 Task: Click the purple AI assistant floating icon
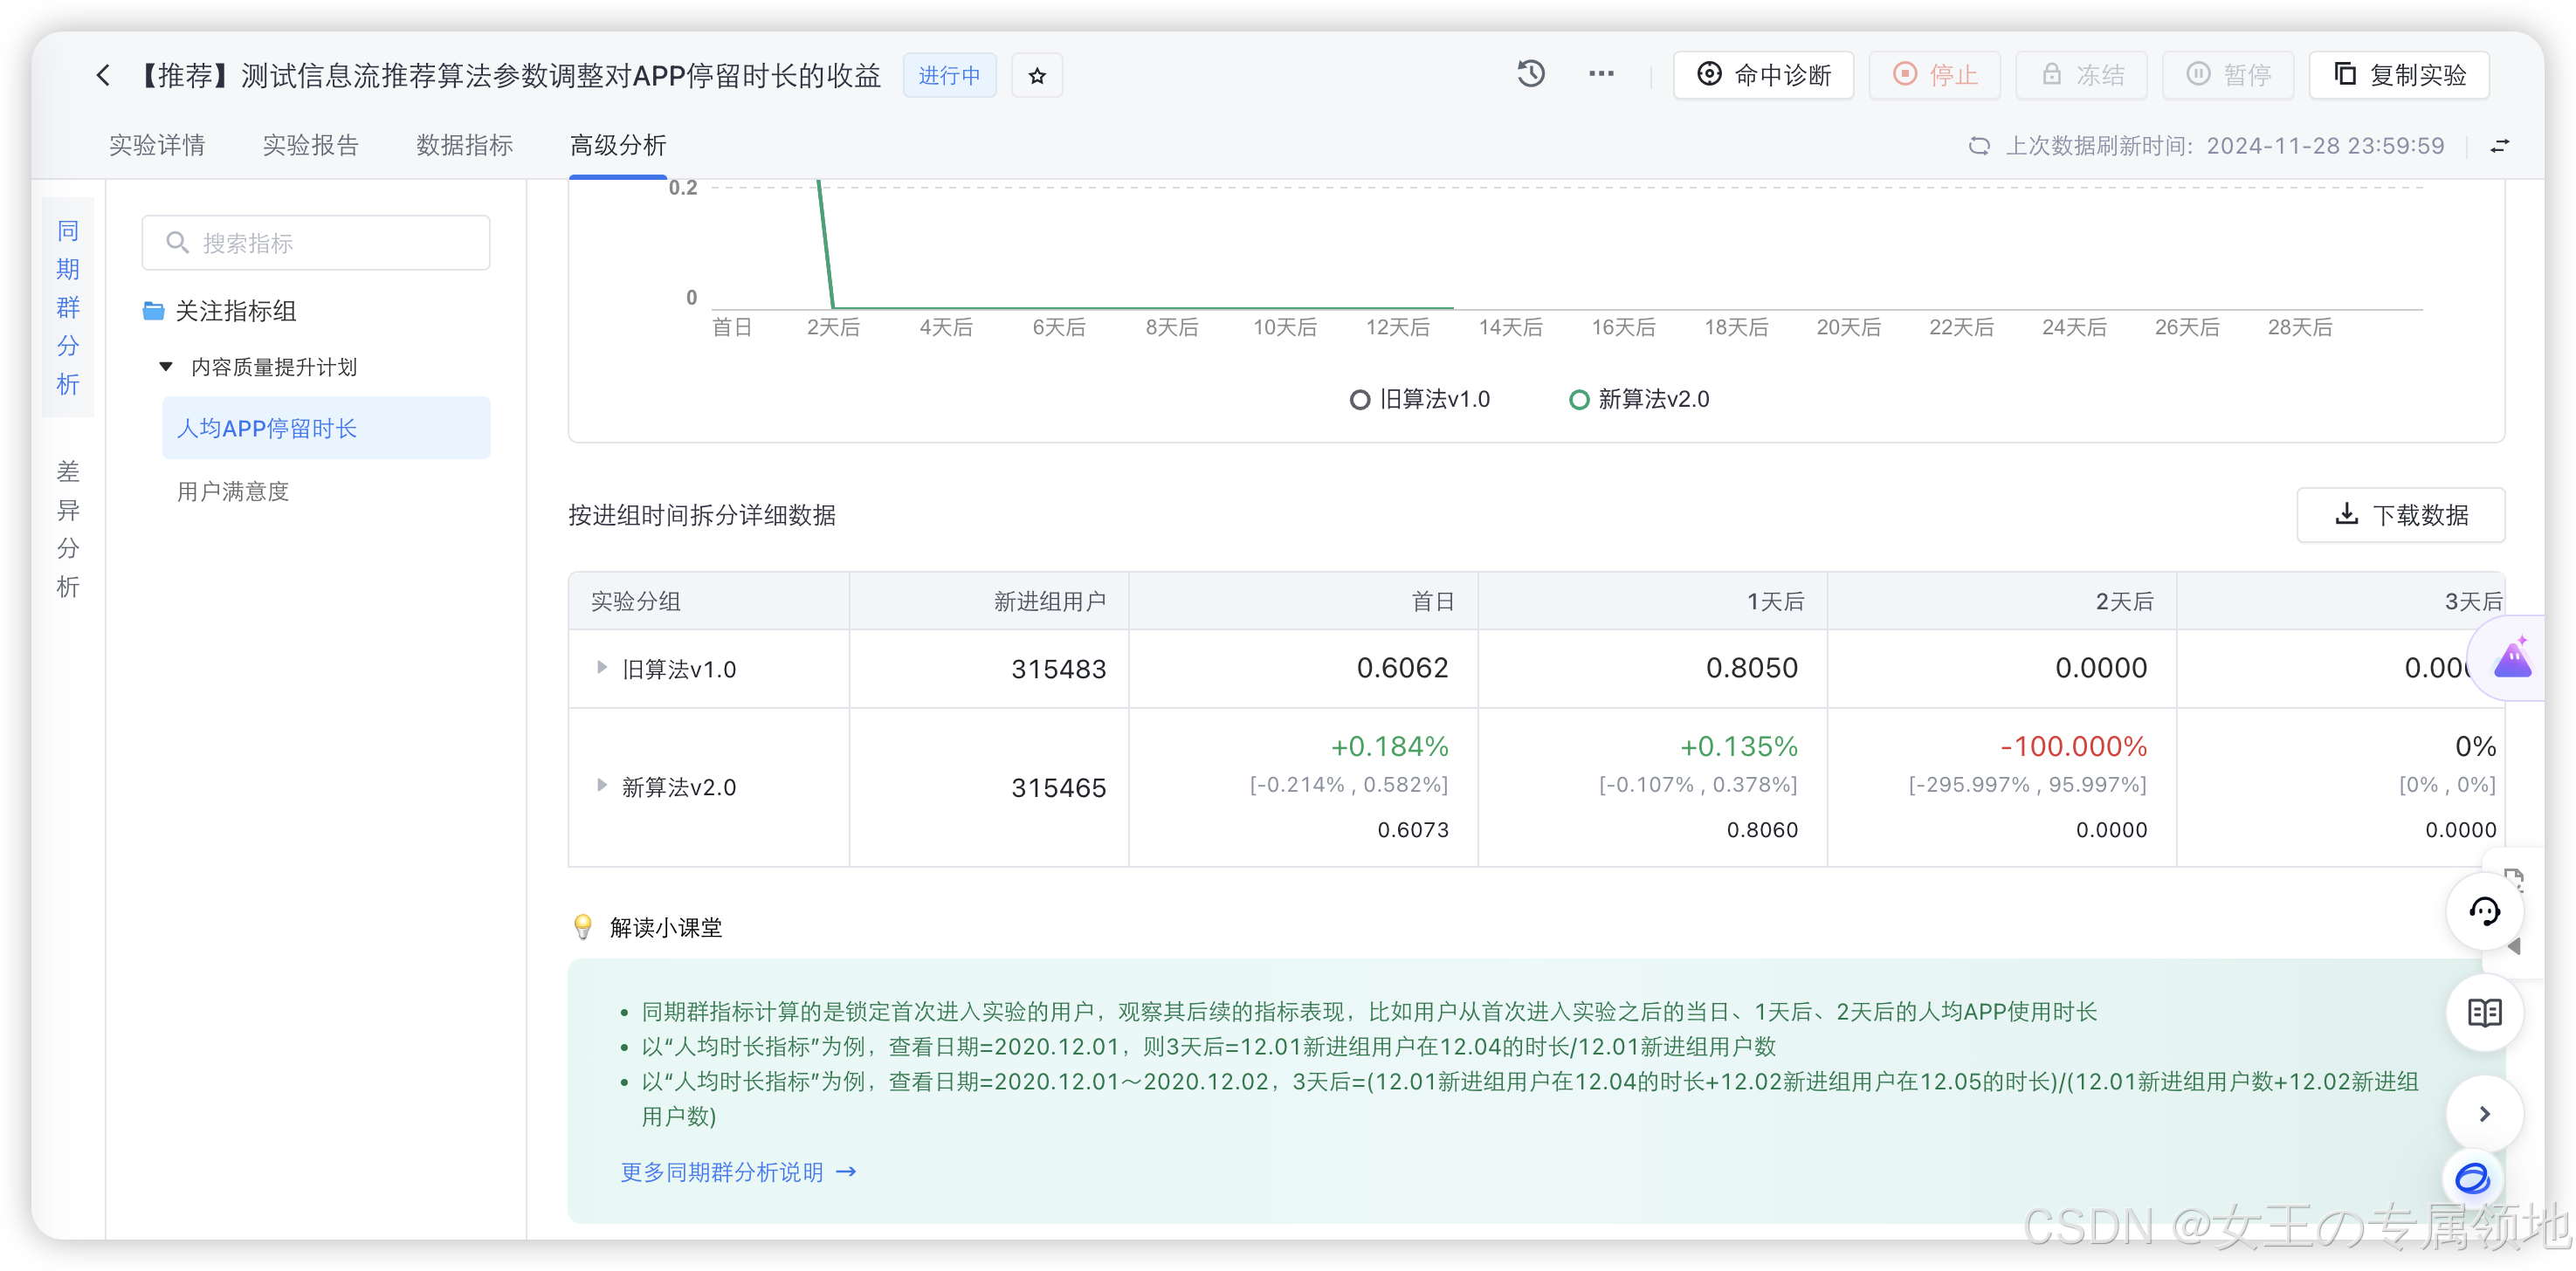point(2512,661)
